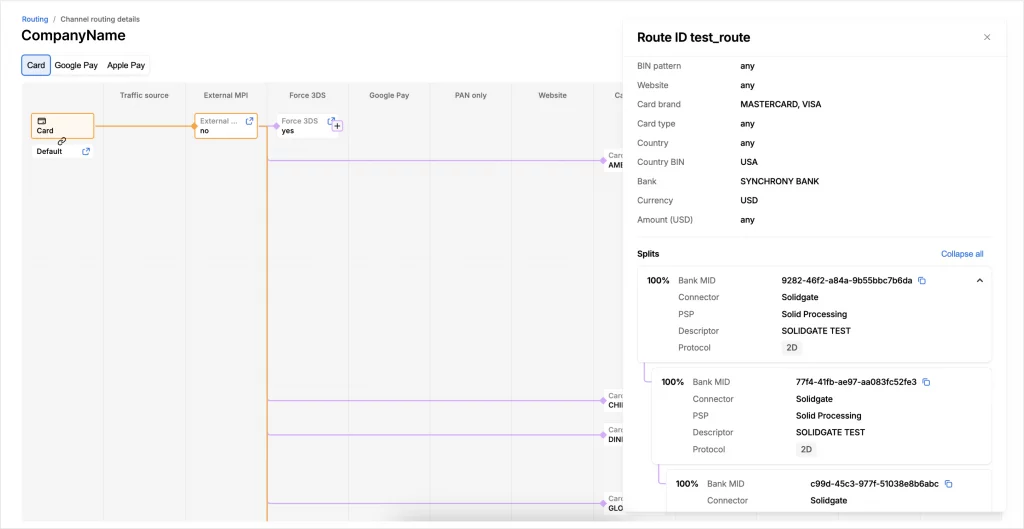Switch to the Card tab

pos(36,65)
